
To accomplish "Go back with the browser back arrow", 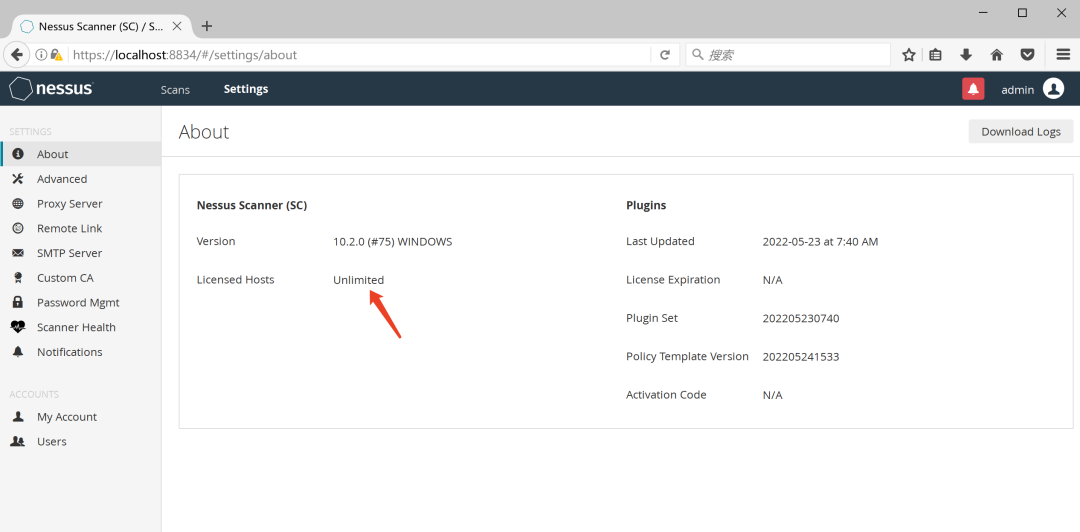I will click(17, 54).
